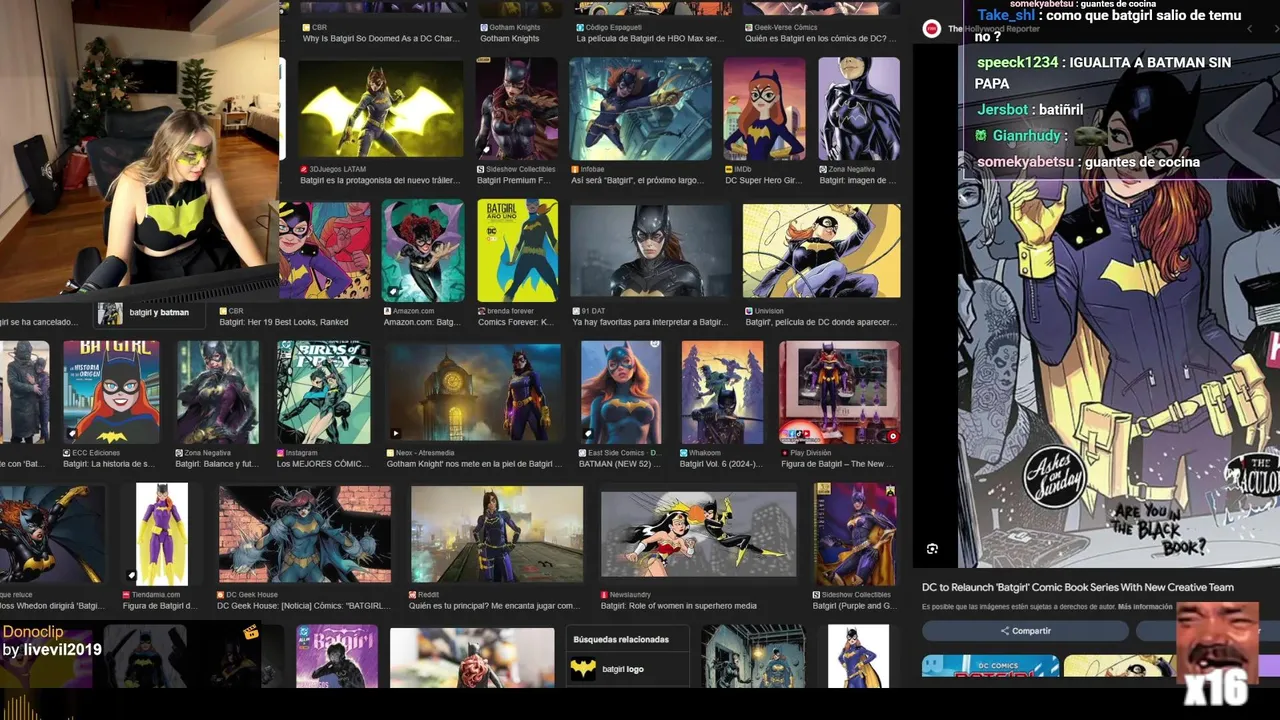Click the DC Geek House favicon
The width and height of the screenshot is (1280, 720).
pyautogui.click(x=221, y=595)
